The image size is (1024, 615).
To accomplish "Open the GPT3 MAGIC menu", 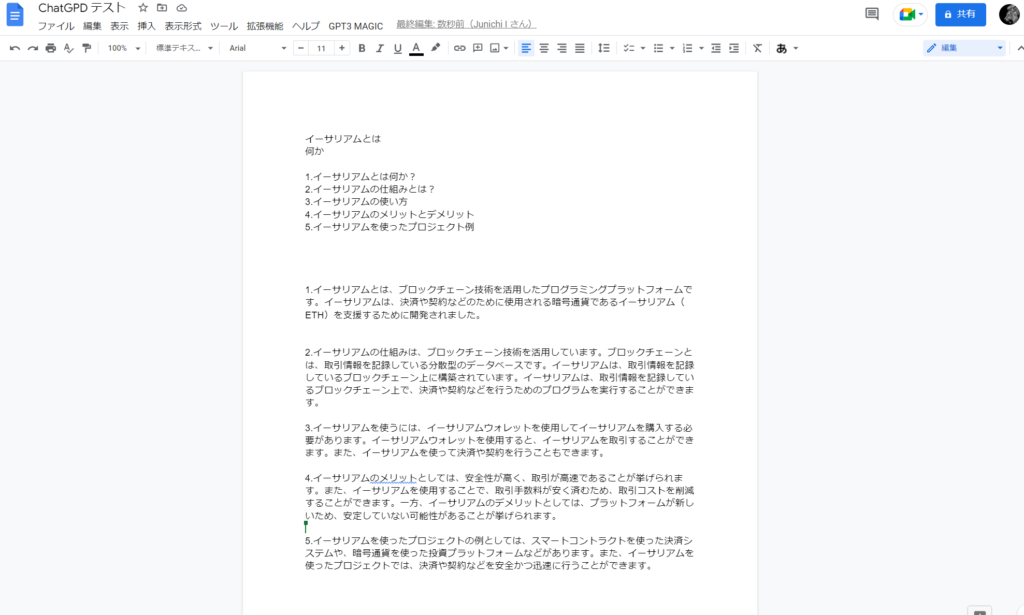I will [355, 26].
